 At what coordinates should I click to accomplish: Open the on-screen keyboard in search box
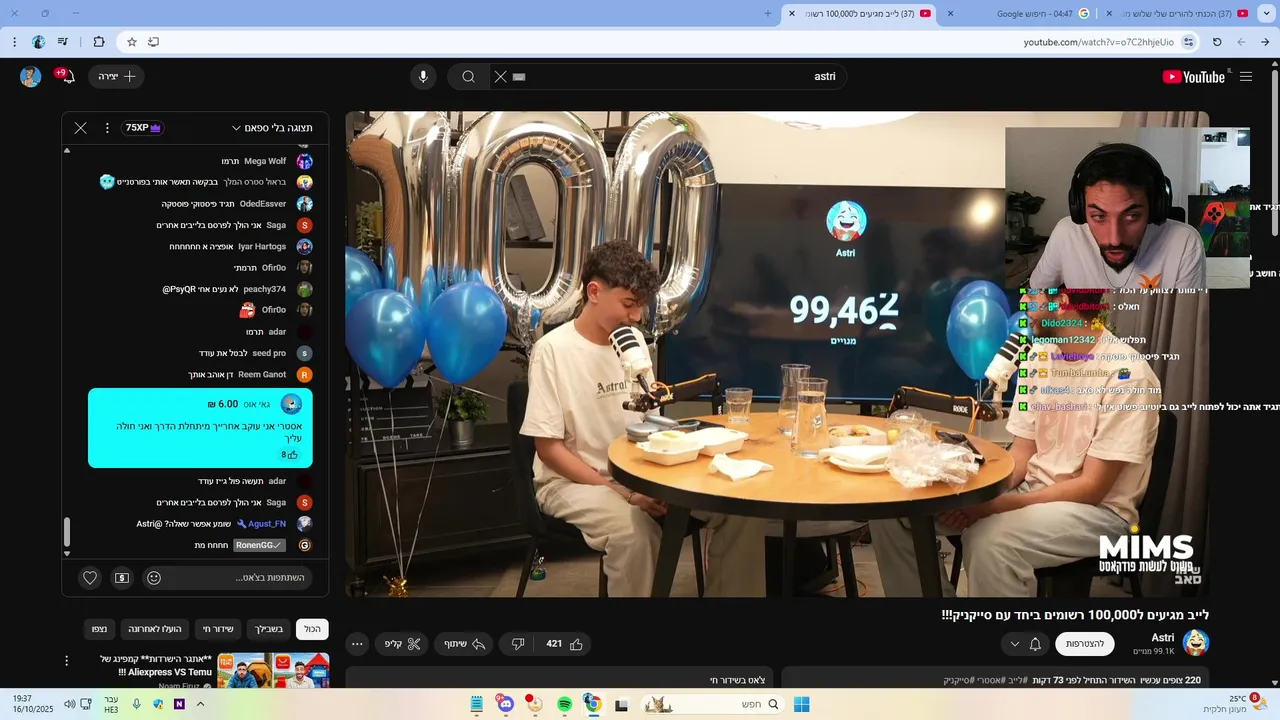click(519, 77)
